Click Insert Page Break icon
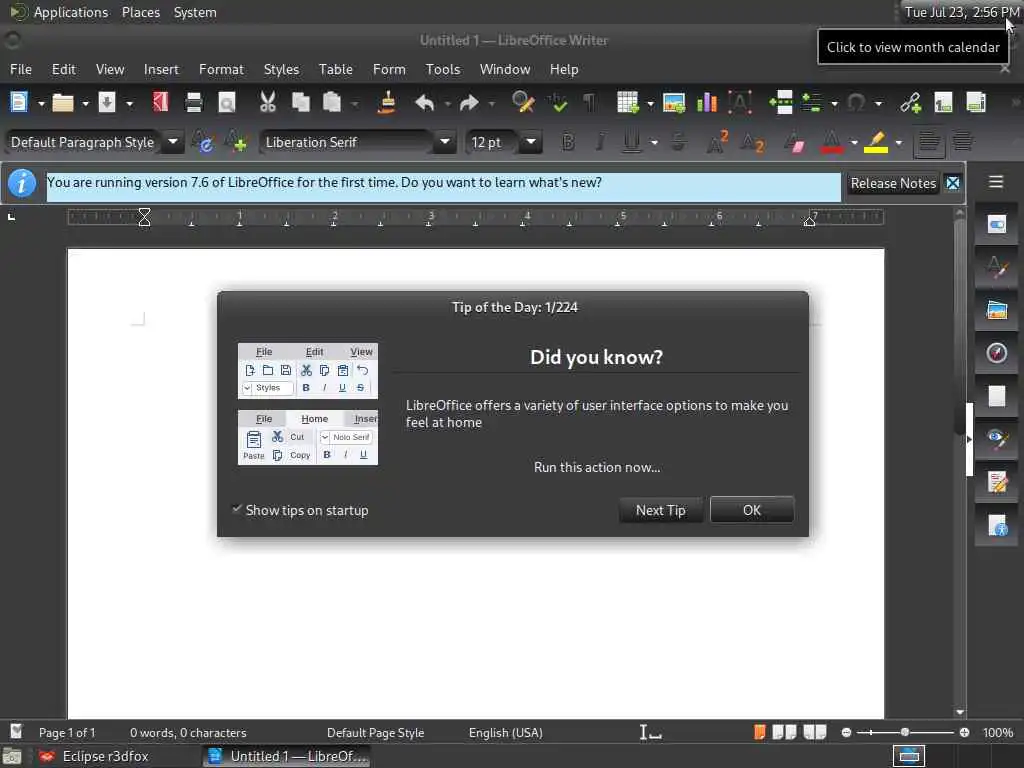This screenshot has width=1024, height=768. point(780,103)
